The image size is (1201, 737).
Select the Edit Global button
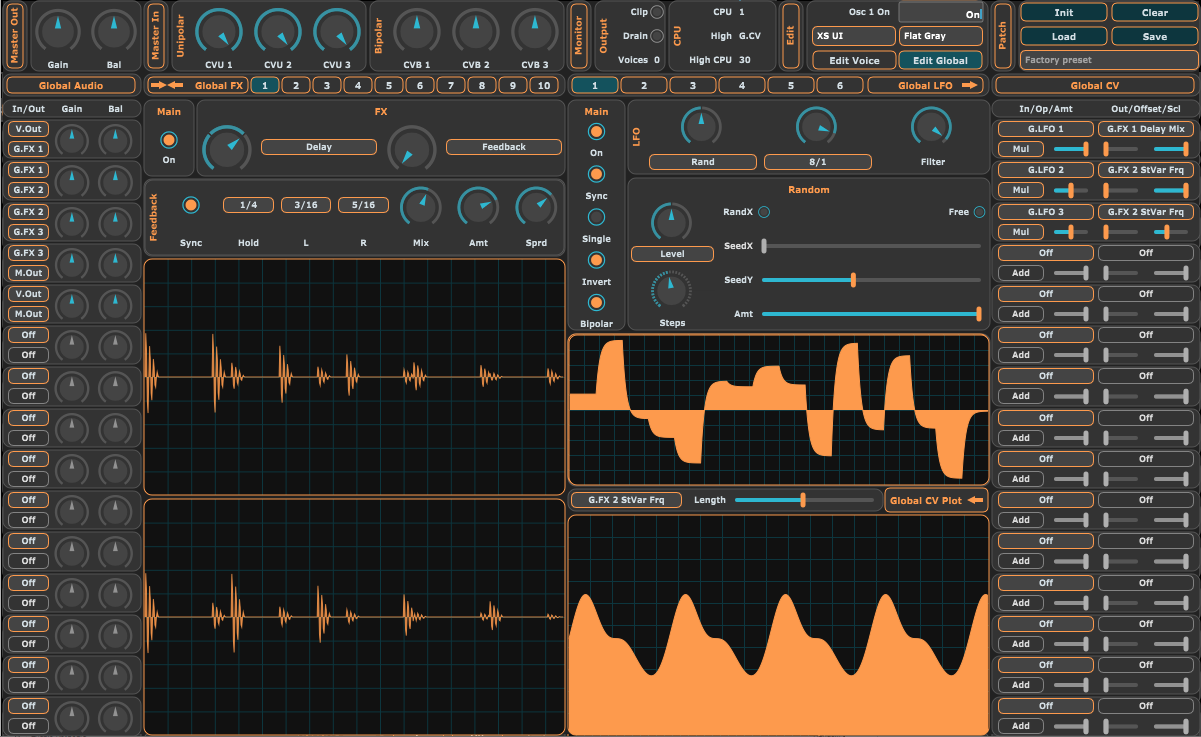(x=940, y=60)
